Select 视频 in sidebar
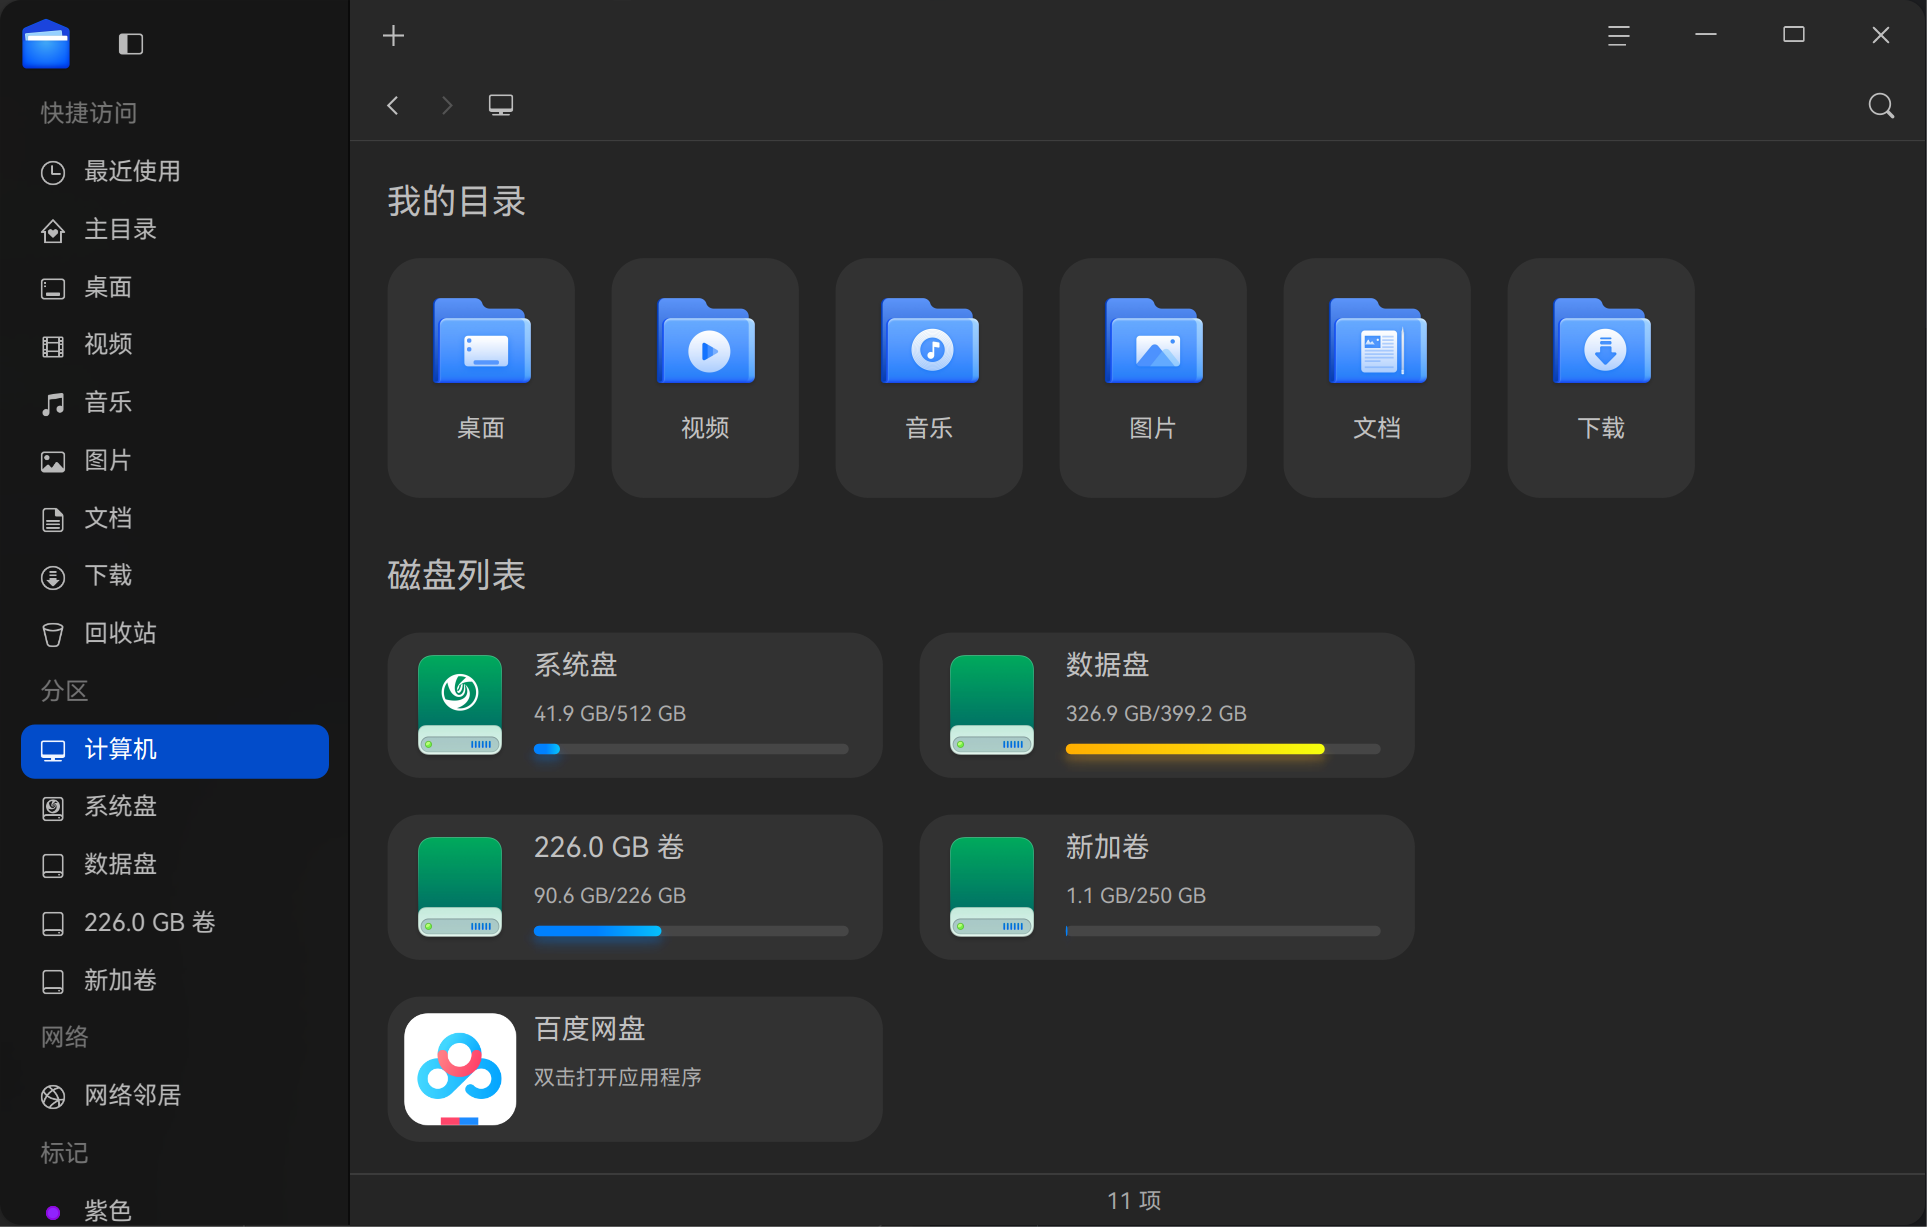1927x1227 pixels. tap(175, 345)
